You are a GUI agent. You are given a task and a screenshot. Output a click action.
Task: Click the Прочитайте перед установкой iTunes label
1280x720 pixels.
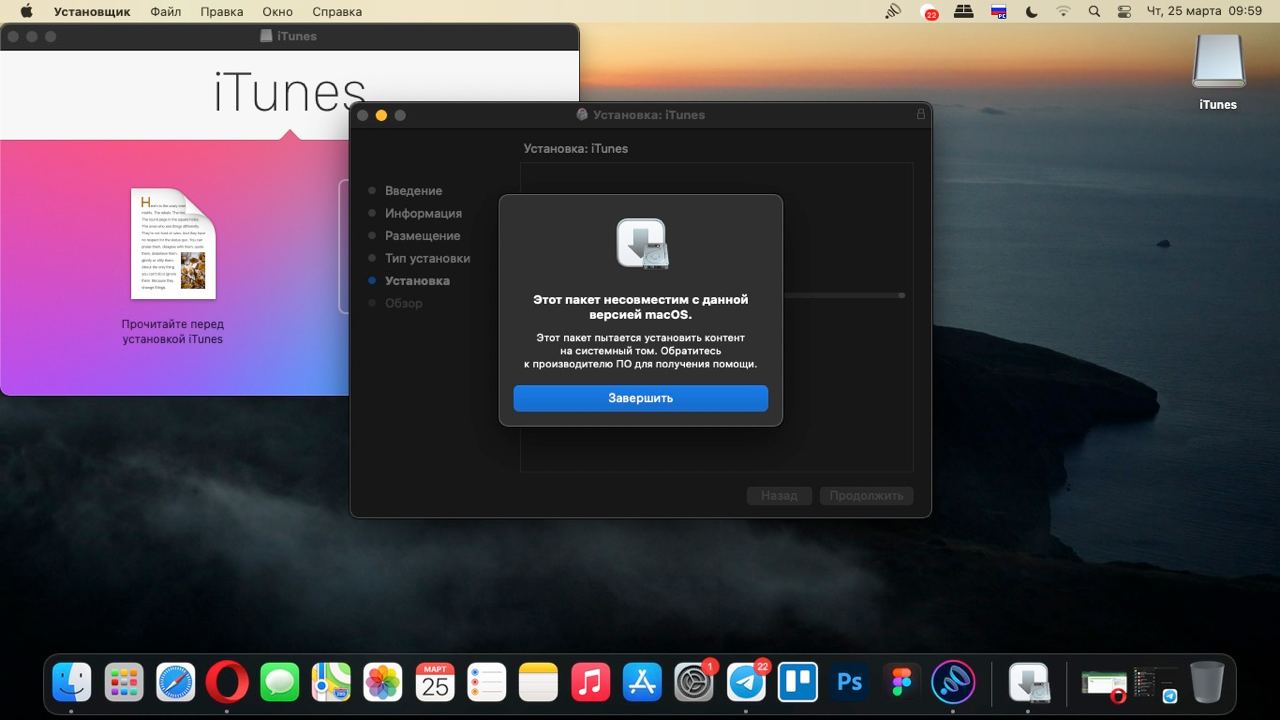pyautogui.click(x=173, y=332)
